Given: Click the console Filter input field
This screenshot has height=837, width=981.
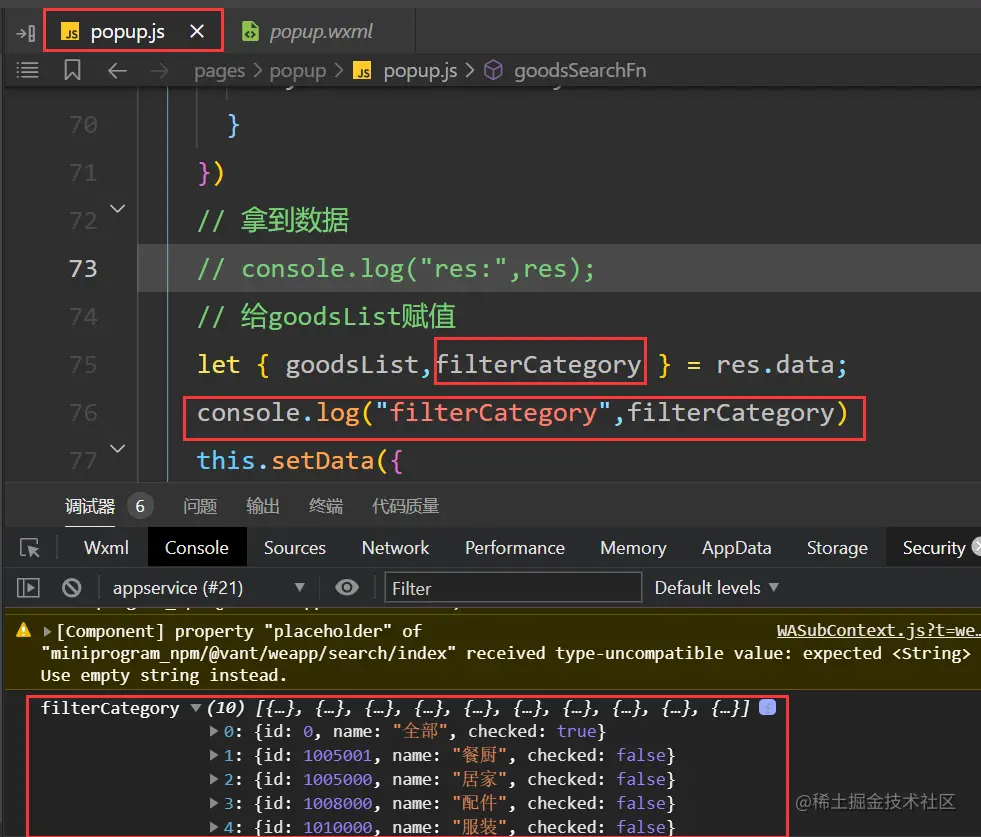Looking at the screenshot, I should (x=513, y=588).
